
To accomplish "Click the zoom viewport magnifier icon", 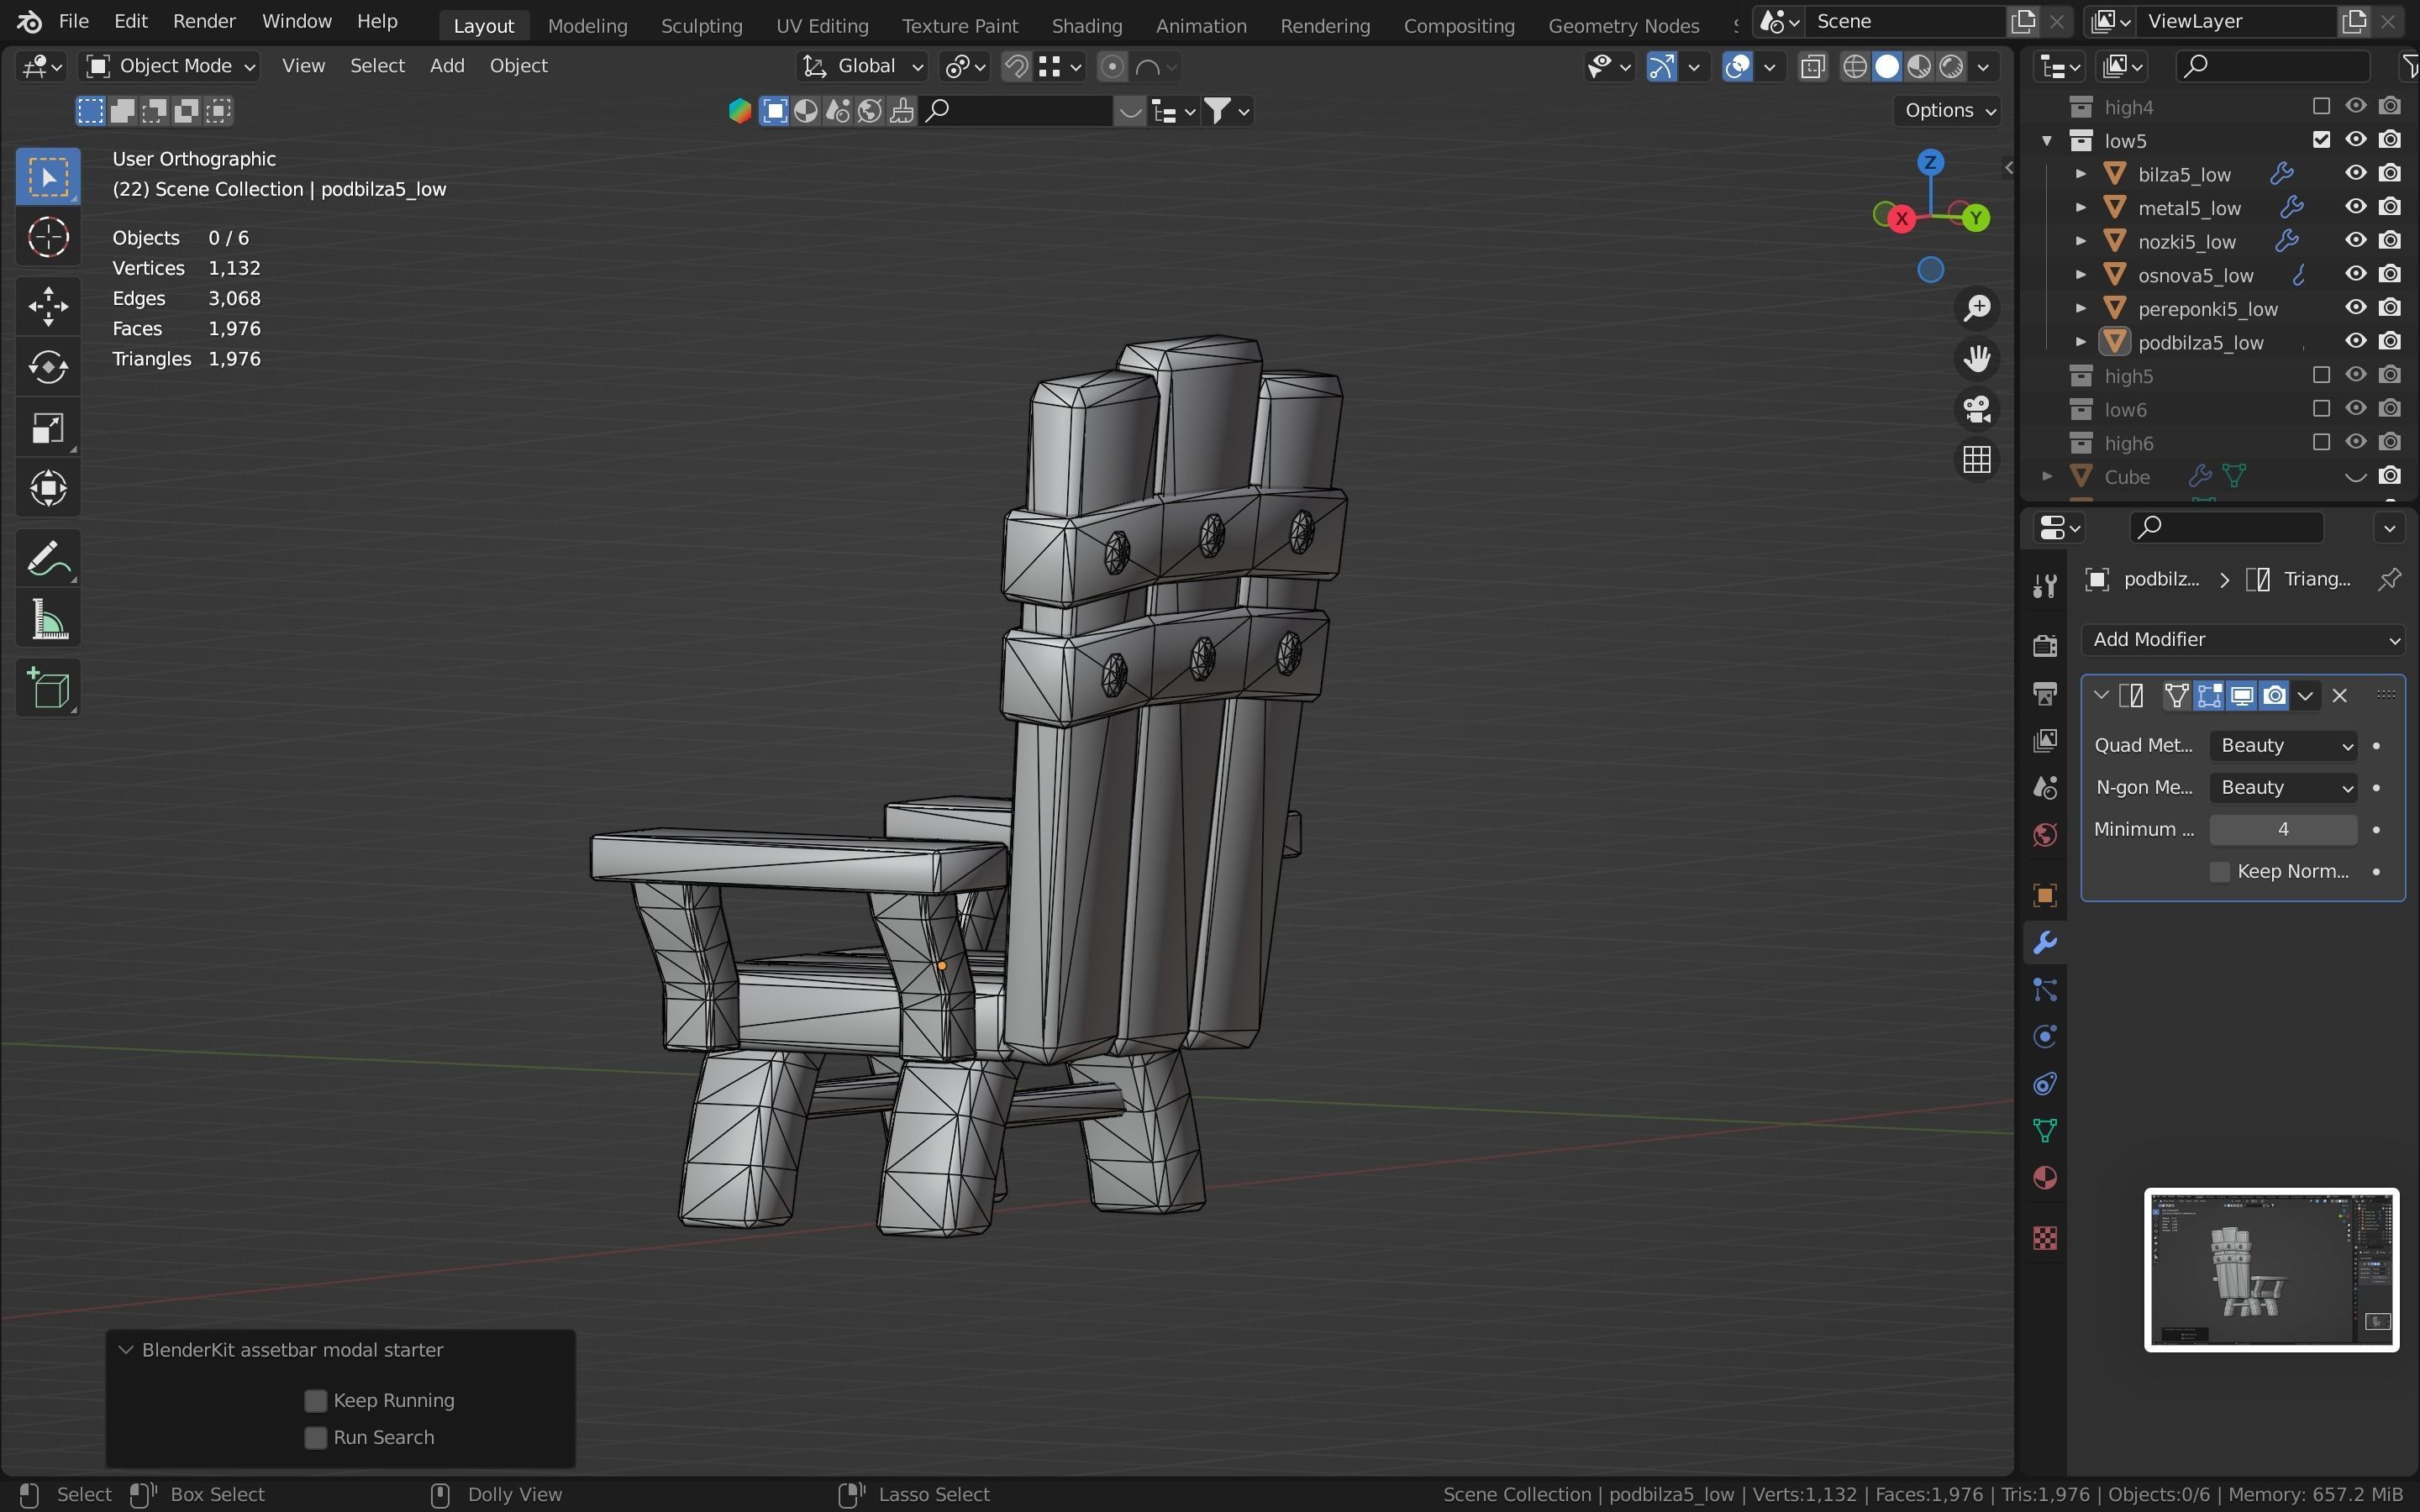I will [x=1977, y=308].
